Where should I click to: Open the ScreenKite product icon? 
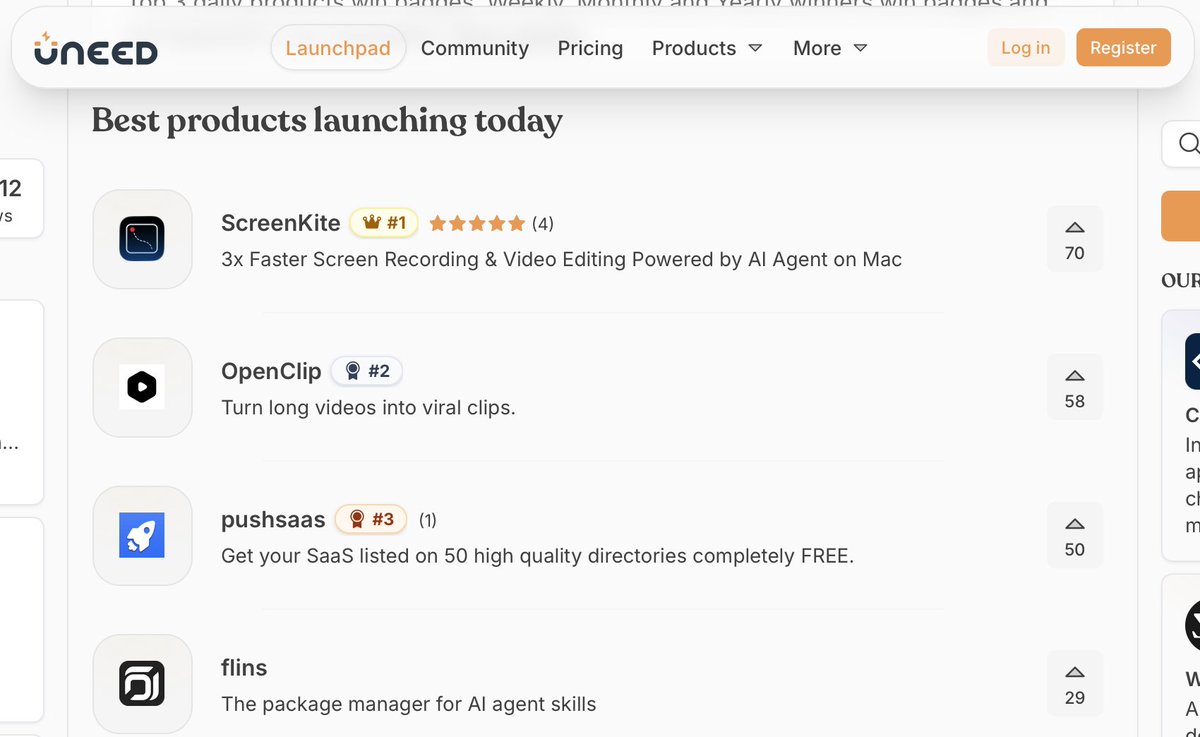pyautogui.click(x=142, y=240)
